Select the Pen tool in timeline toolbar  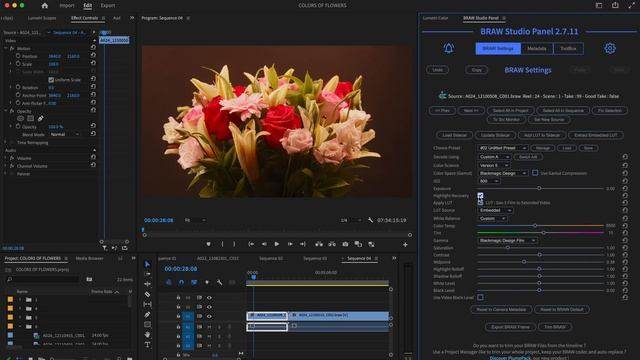pyautogui.click(x=147, y=315)
